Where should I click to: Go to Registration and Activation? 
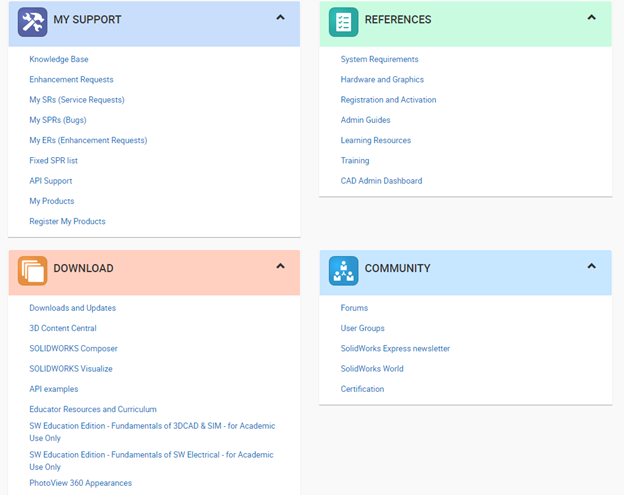point(388,100)
